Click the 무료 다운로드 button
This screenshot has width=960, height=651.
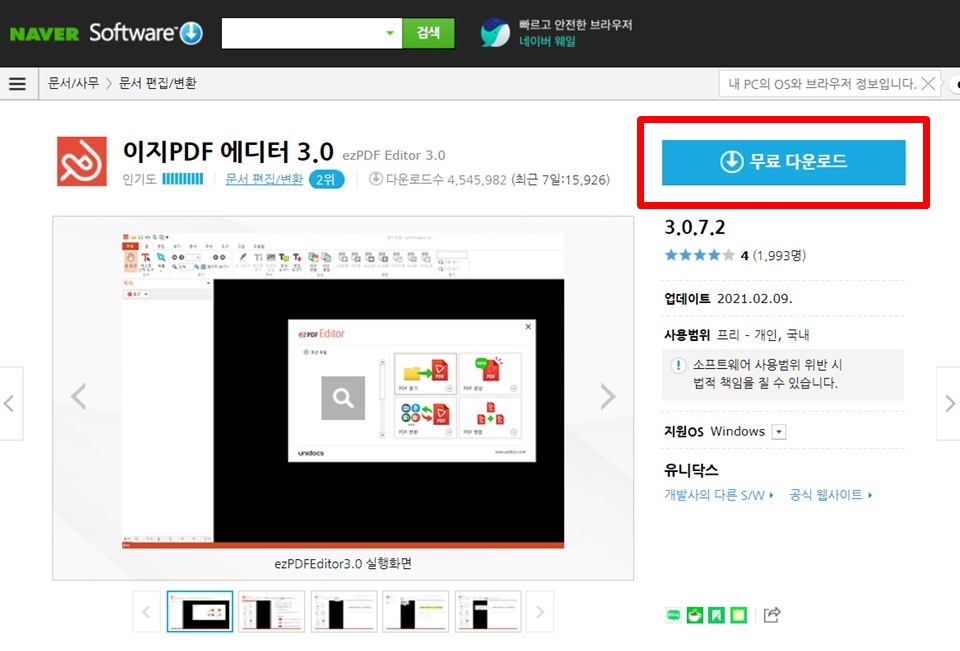(x=783, y=162)
